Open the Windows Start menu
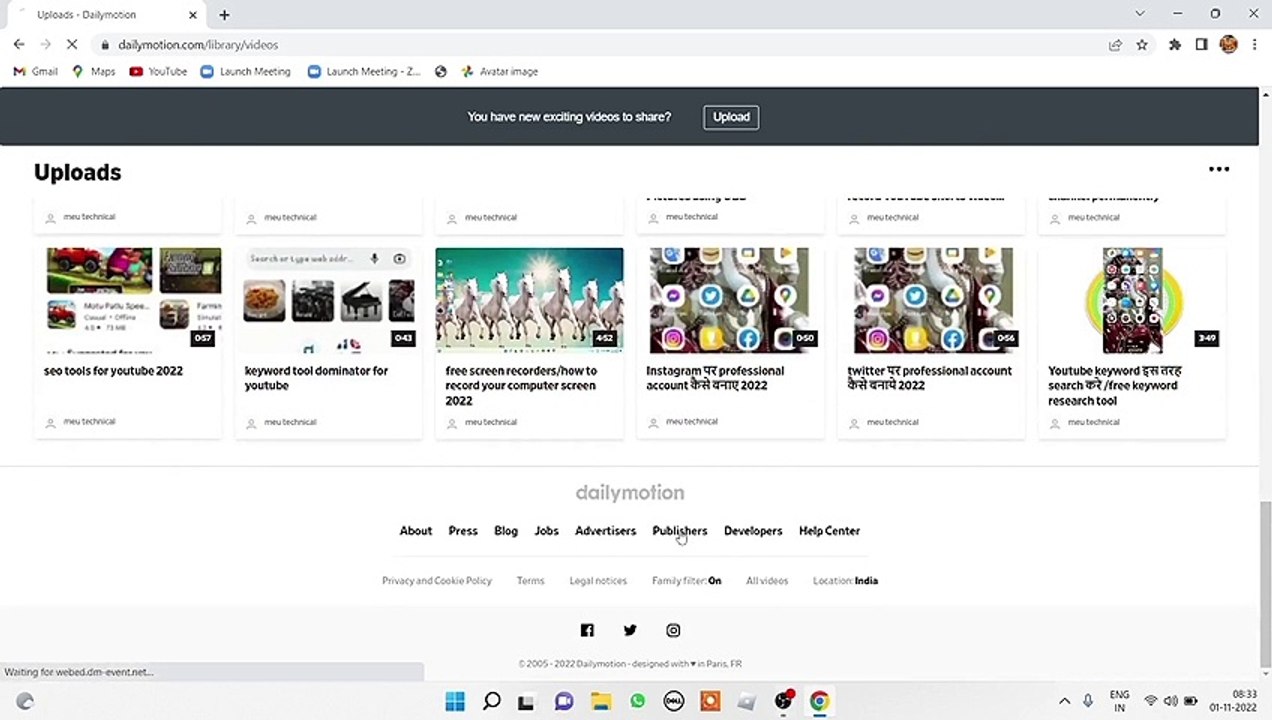 click(x=455, y=701)
